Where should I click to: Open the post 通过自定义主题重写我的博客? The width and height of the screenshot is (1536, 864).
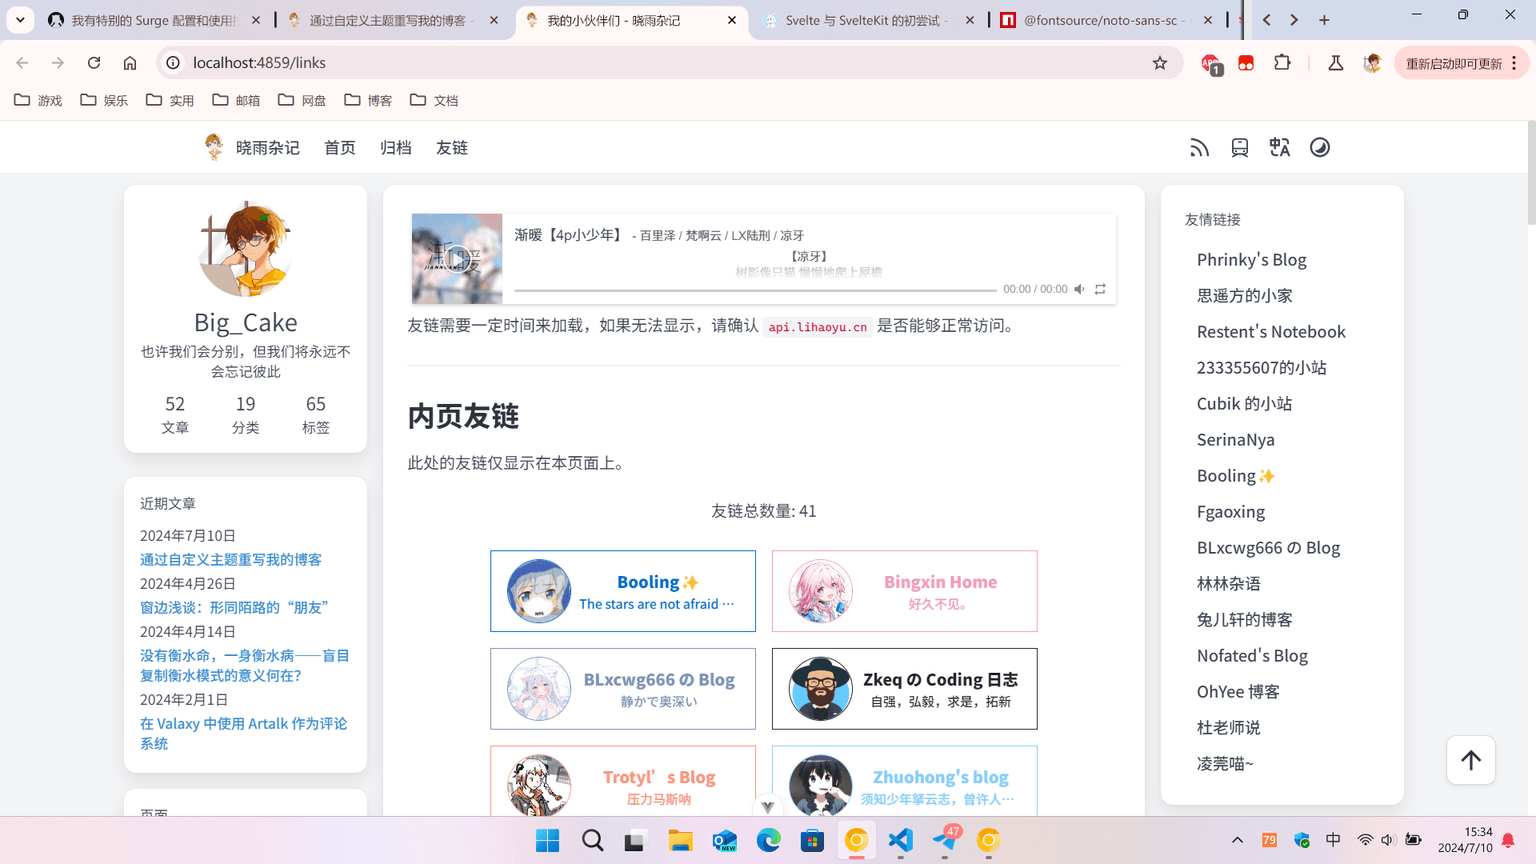[231, 559]
